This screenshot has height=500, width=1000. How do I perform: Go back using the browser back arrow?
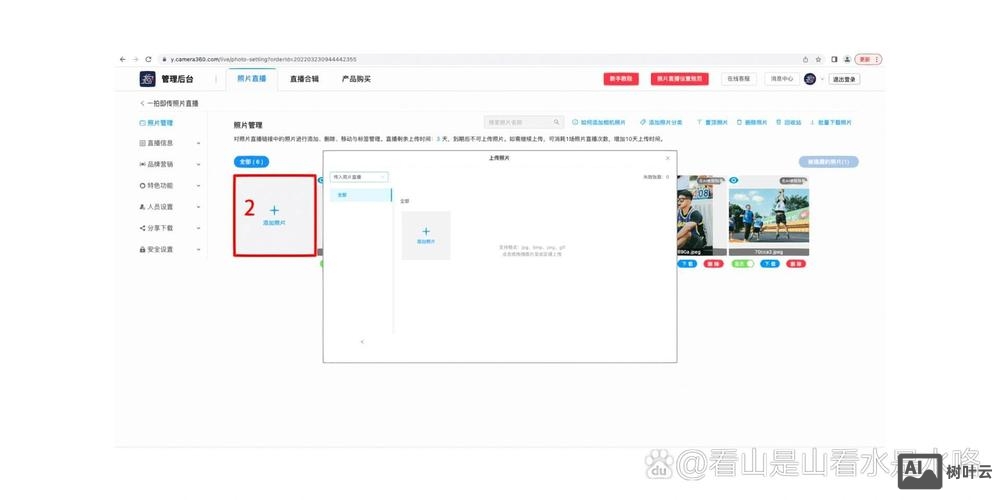pos(122,59)
